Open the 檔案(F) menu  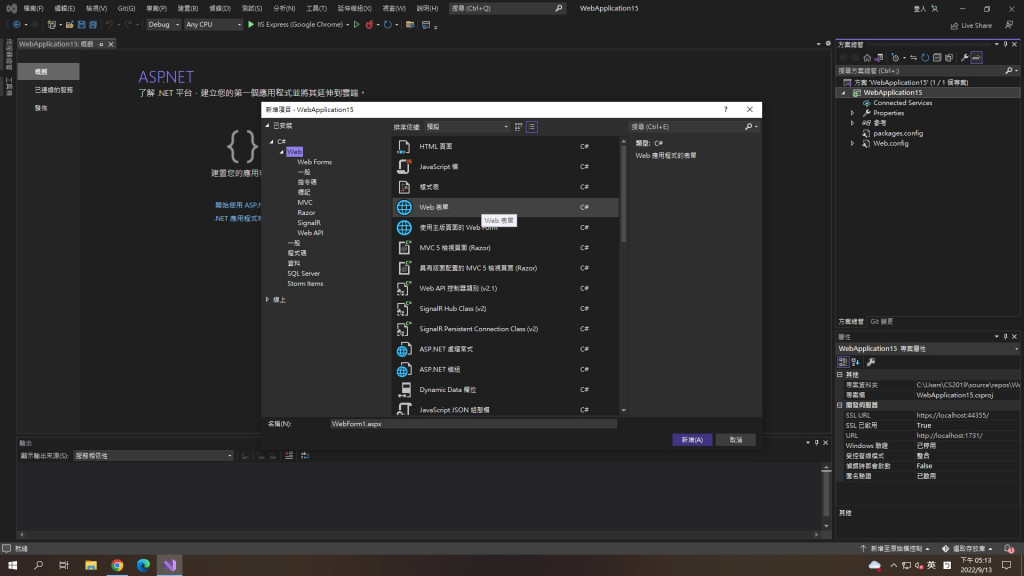pyautogui.click(x=33, y=8)
